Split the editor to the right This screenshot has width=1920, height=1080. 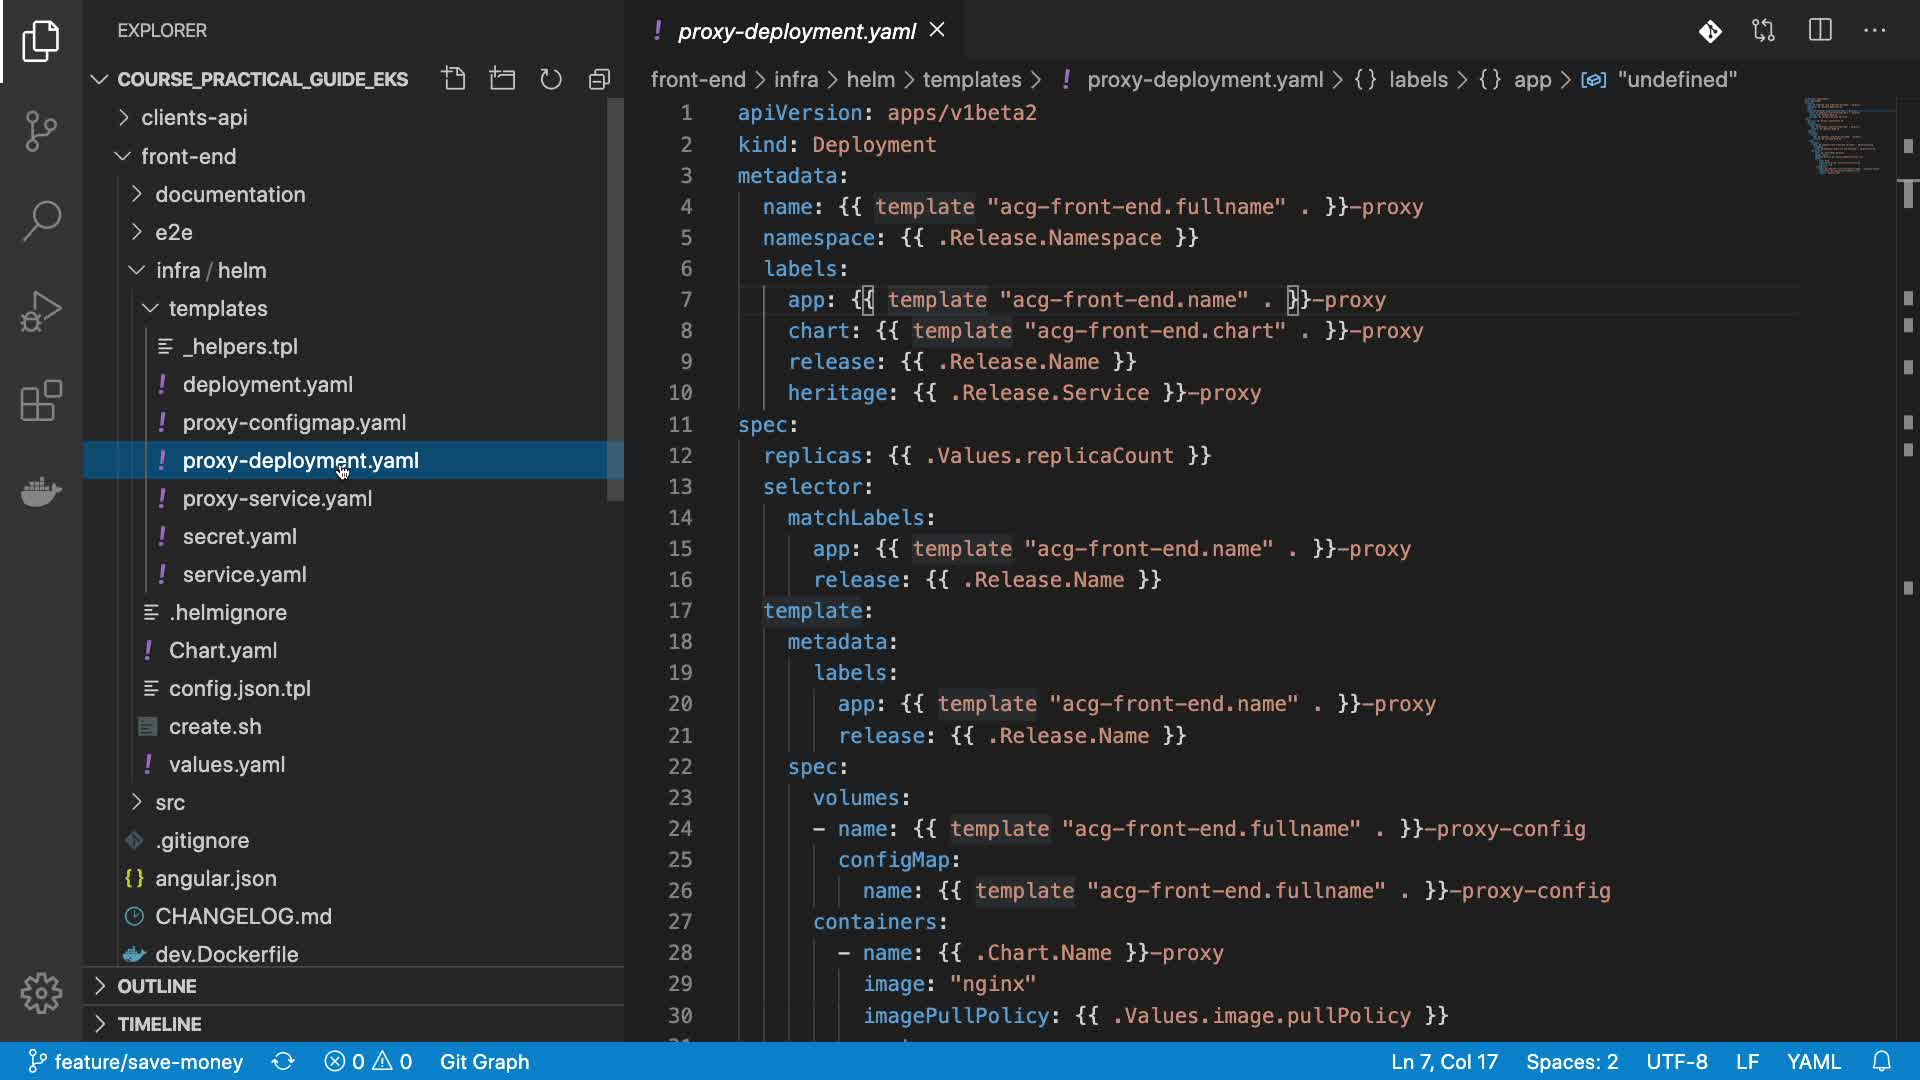coord(1820,31)
